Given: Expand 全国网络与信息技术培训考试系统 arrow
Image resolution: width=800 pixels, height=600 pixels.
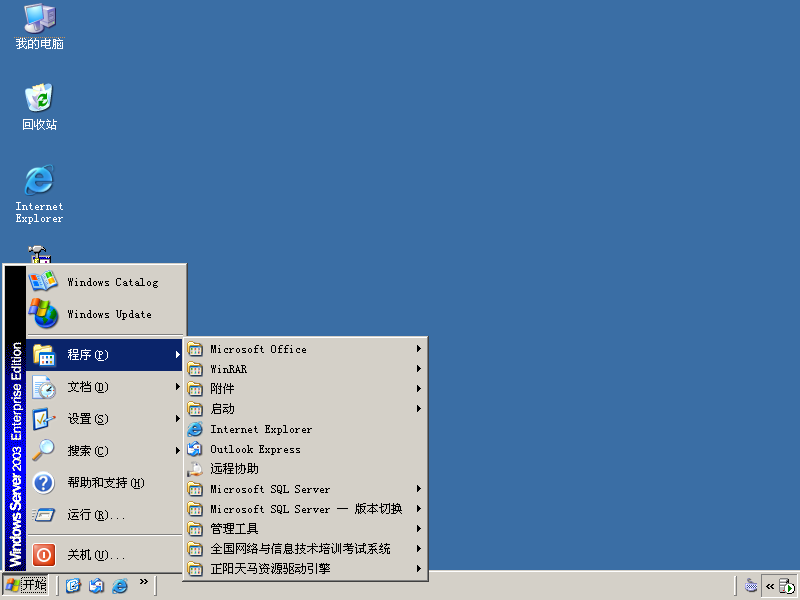Looking at the screenshot, I should pos(418,548).
